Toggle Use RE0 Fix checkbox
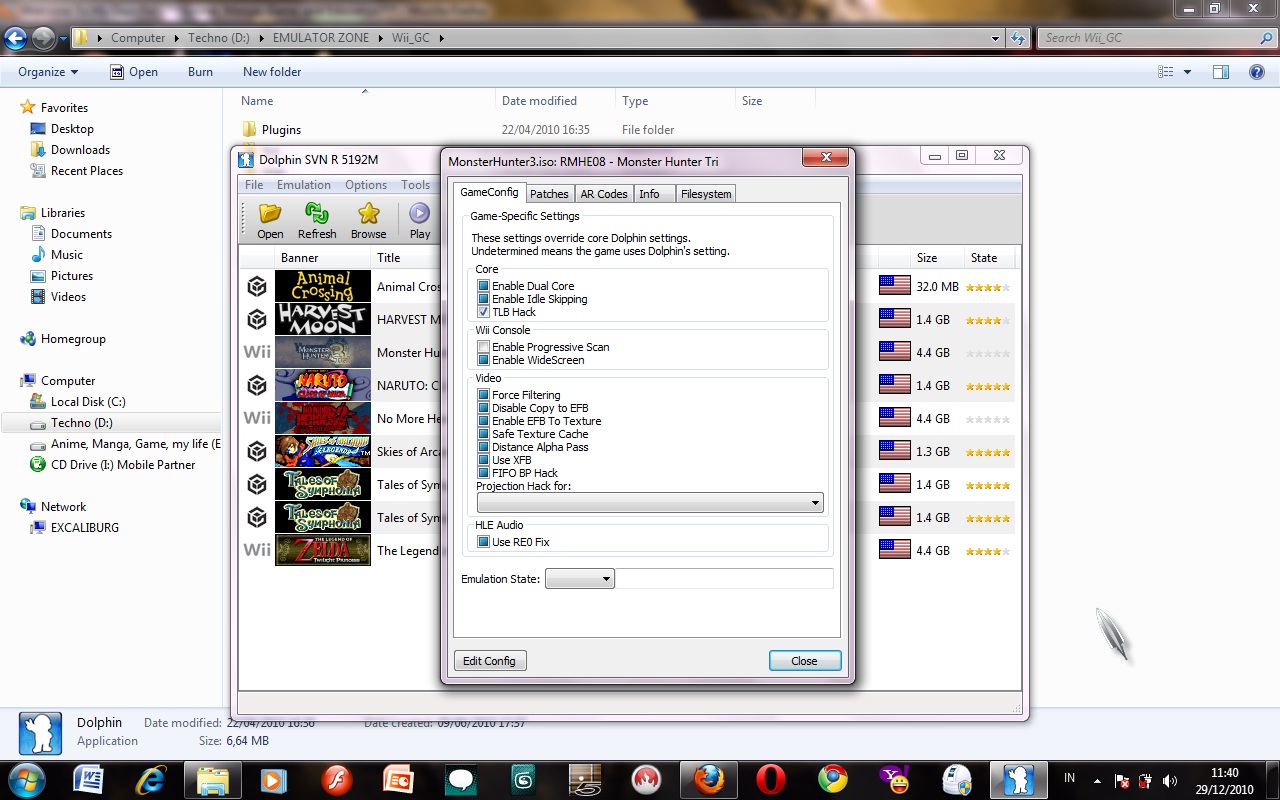Screen dimensions: 1280x800 pos(483,542)
